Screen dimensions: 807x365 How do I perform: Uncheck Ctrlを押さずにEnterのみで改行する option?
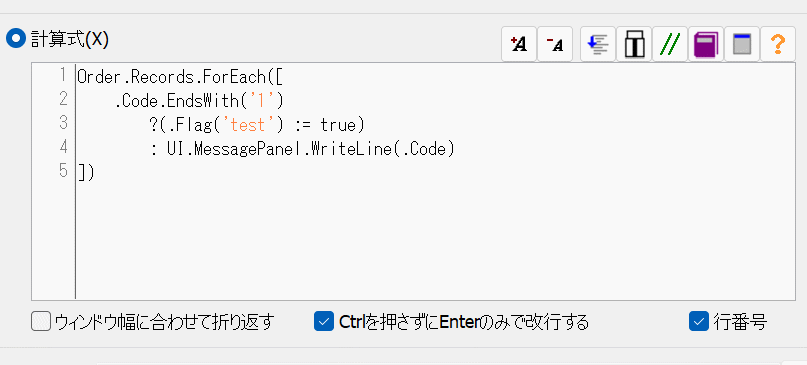pos(324,322)
